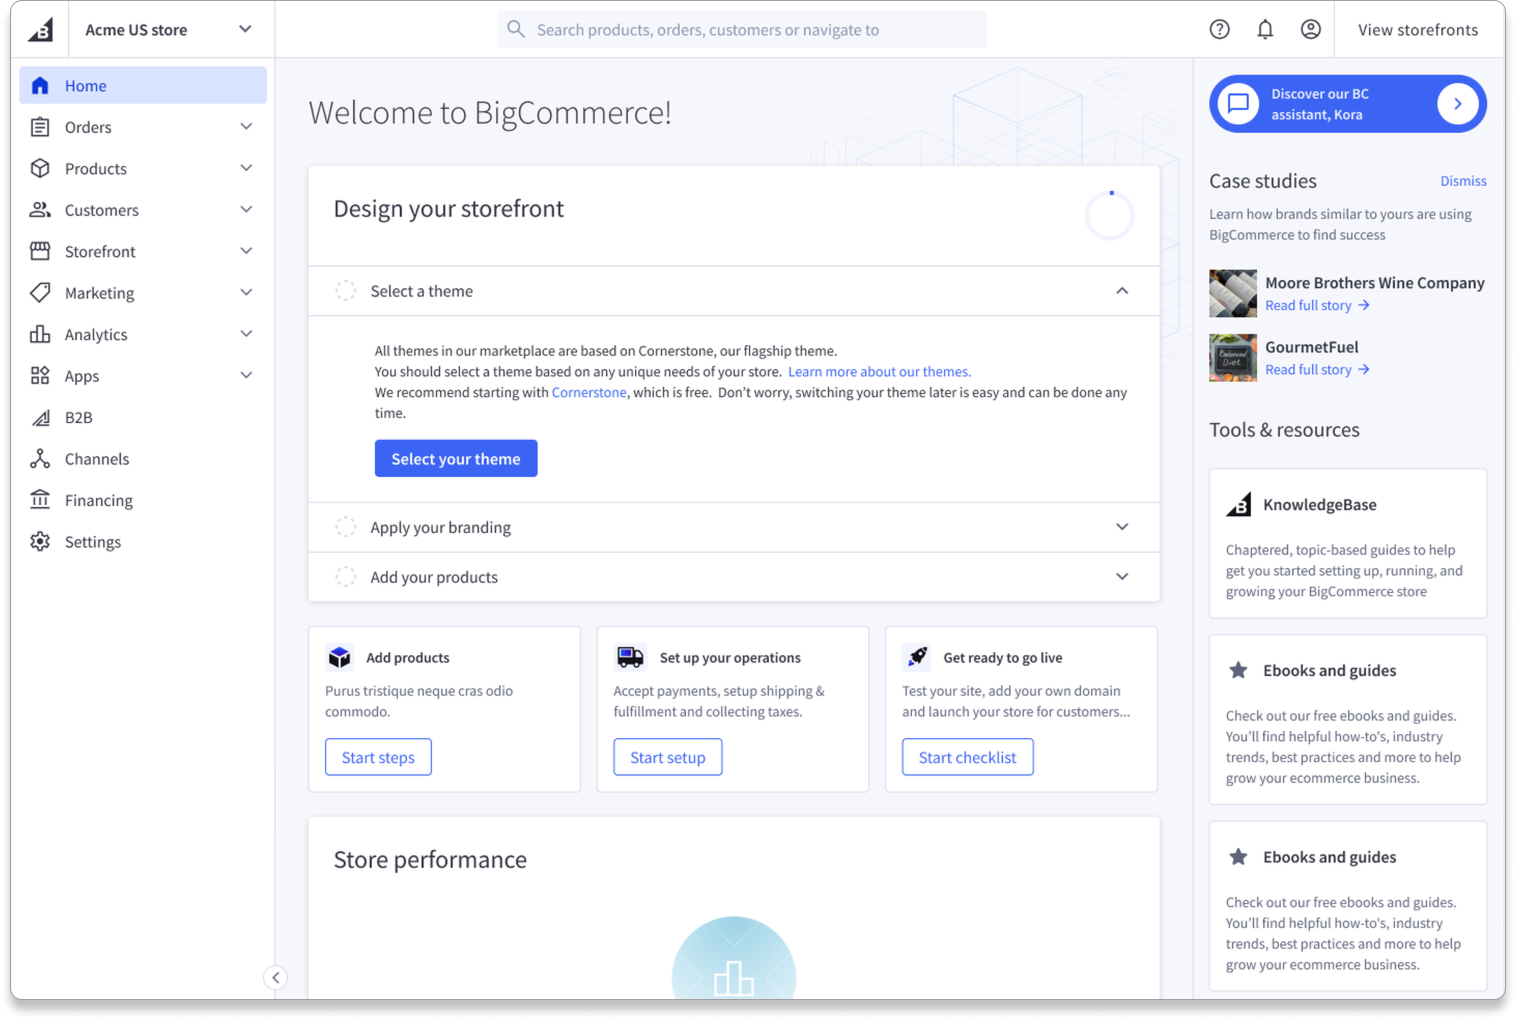Go to Home in the sidebar

click(143, 85)
